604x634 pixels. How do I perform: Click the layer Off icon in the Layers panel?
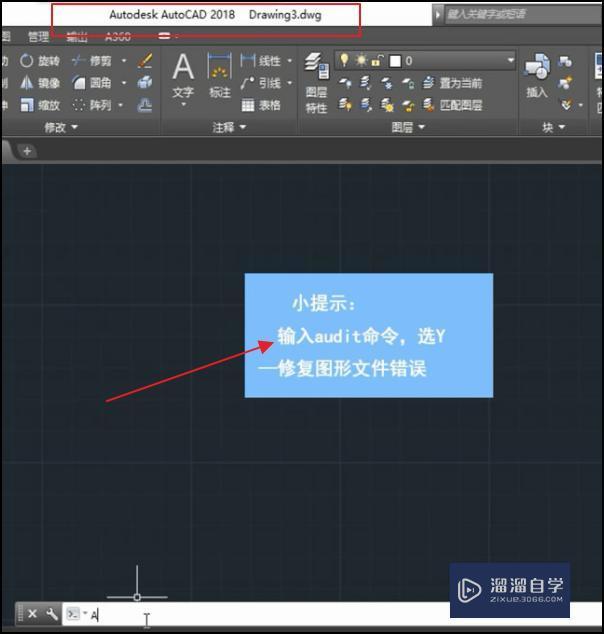344,83
